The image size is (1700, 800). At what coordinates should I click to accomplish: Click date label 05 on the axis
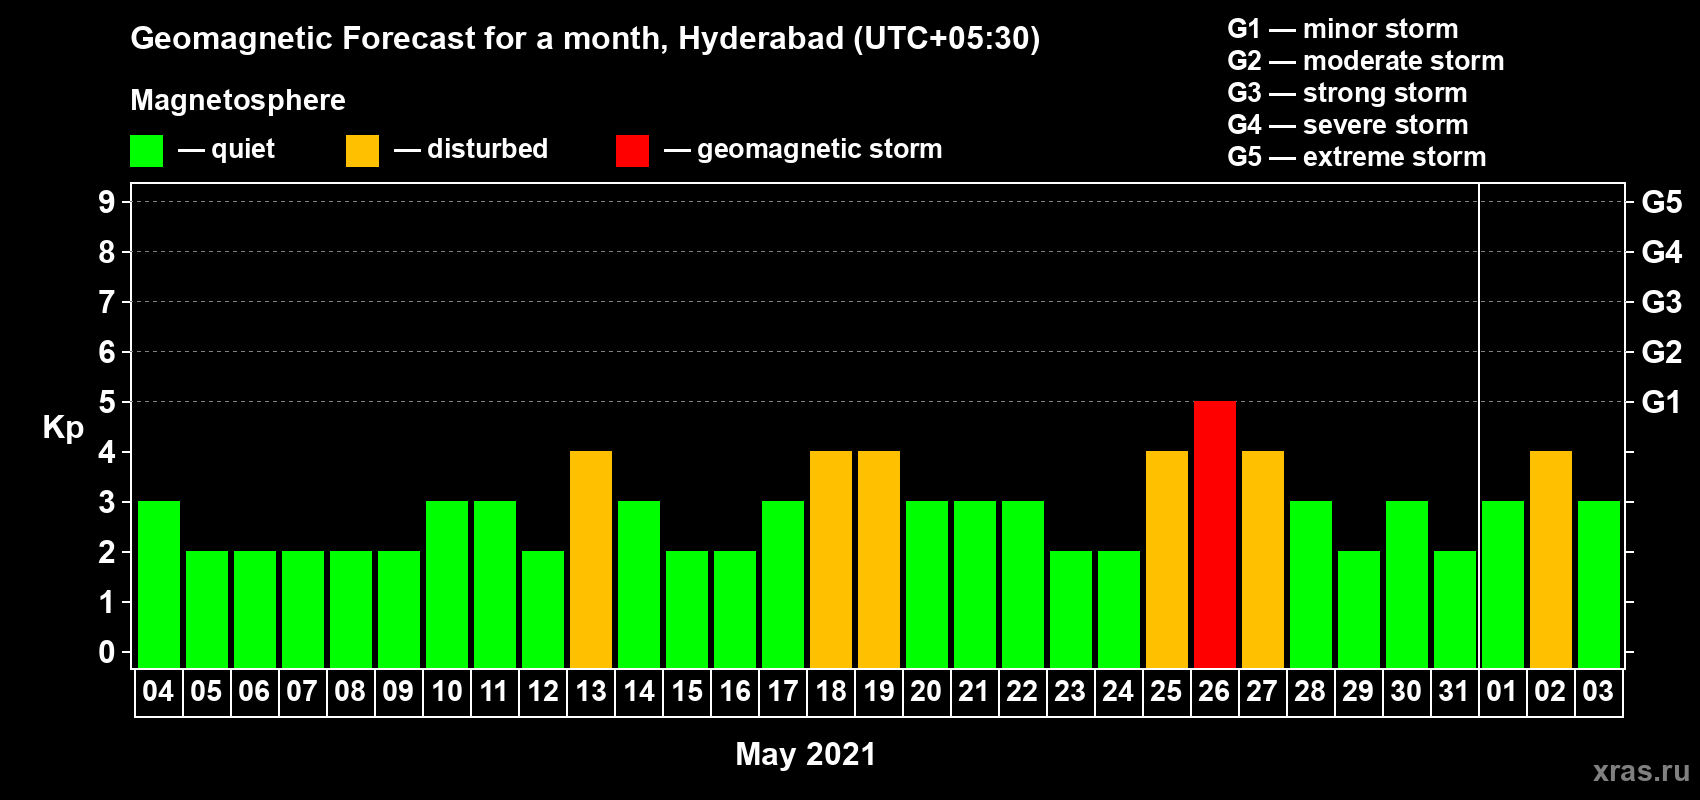(206, 692)
